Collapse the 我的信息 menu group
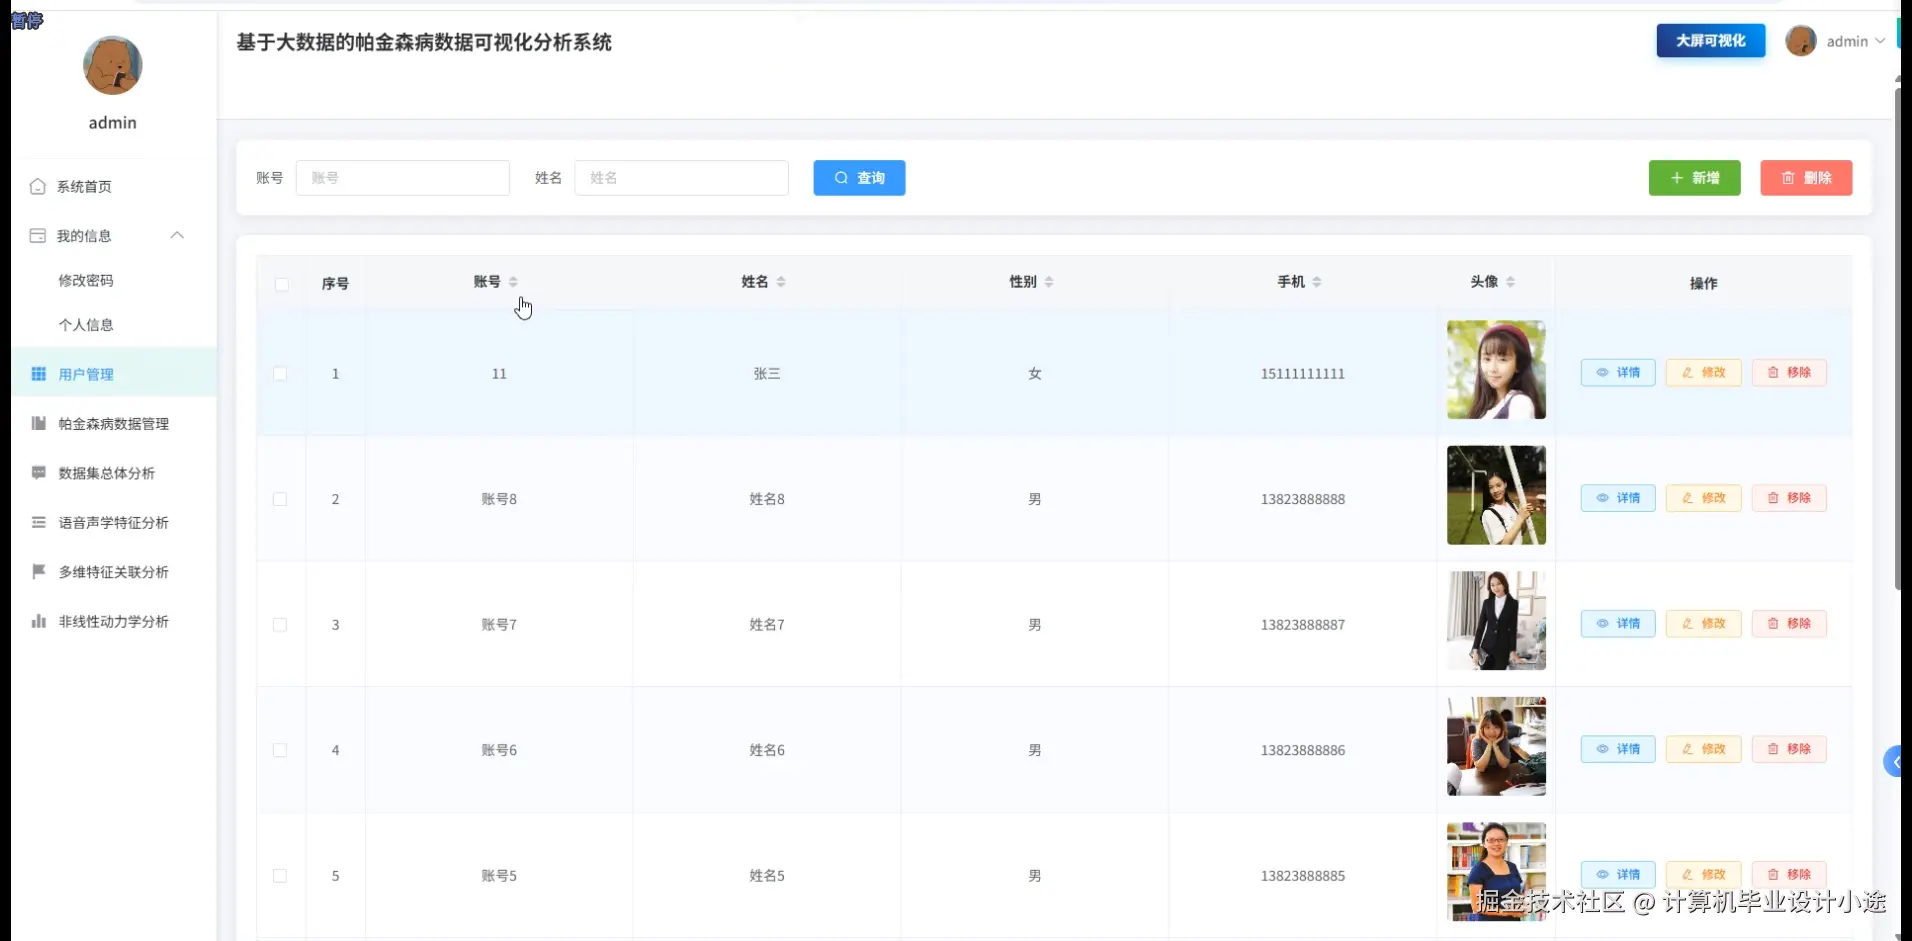The image size is (1912, 941). (177, 235)
